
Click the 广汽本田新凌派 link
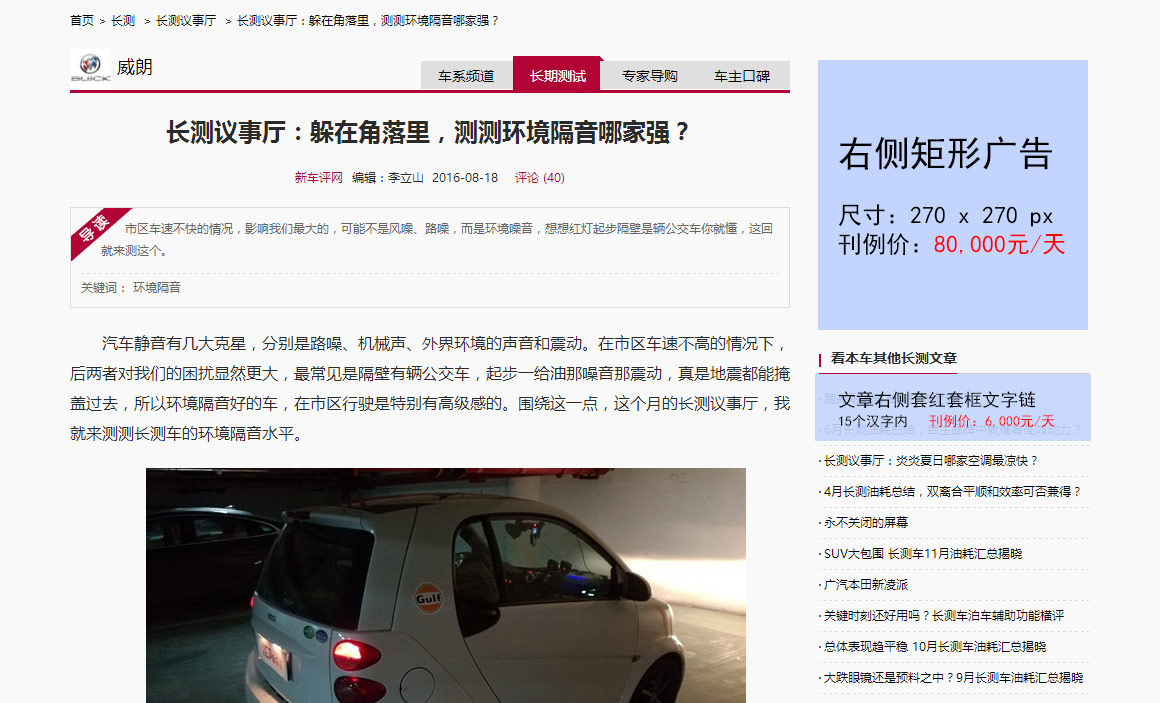(866, 585)
